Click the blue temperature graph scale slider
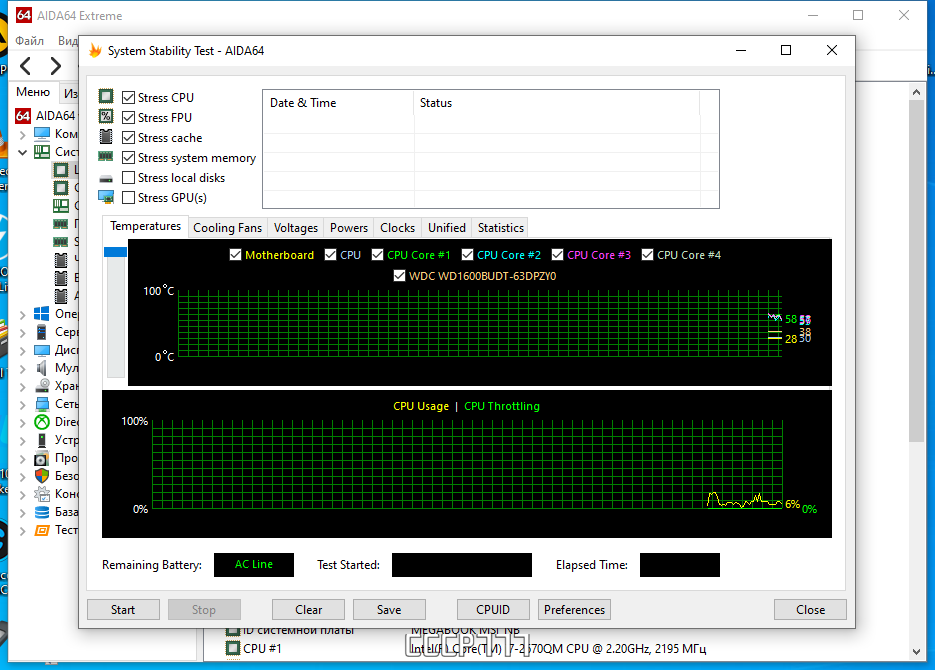This screenshot has width=935, height=670. pyautogui.click(x=115, y=252)
